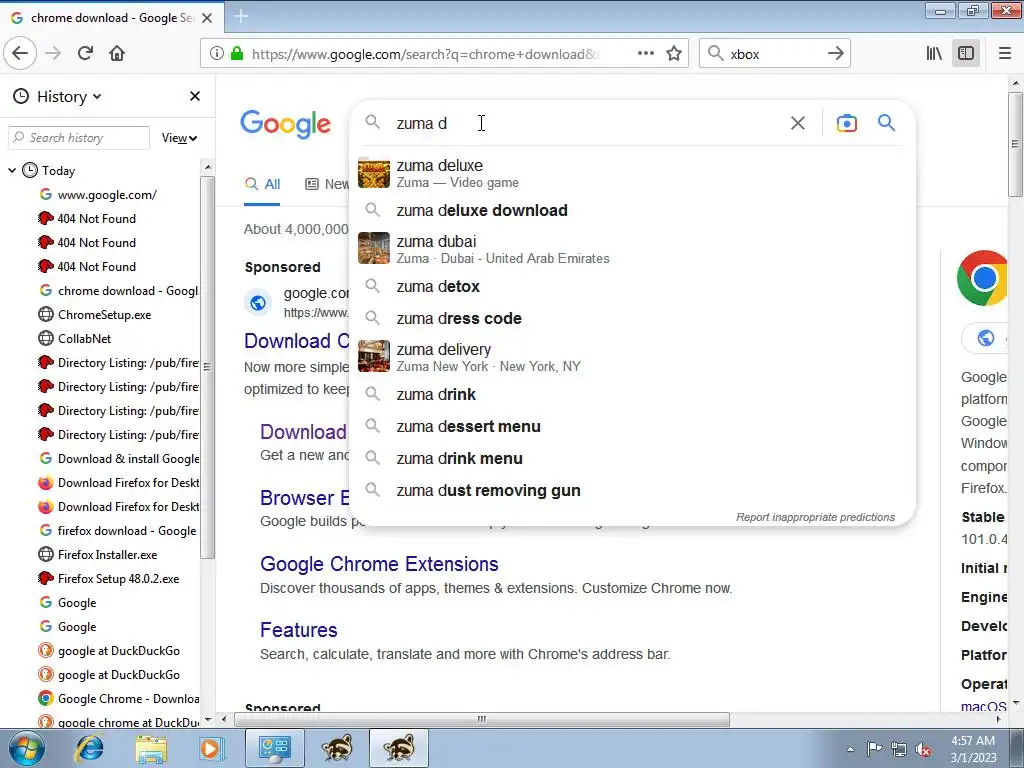Launch Internet Explorer from taskbar
This screenshot has height=768, width=1024.
(x=89, y=748)
